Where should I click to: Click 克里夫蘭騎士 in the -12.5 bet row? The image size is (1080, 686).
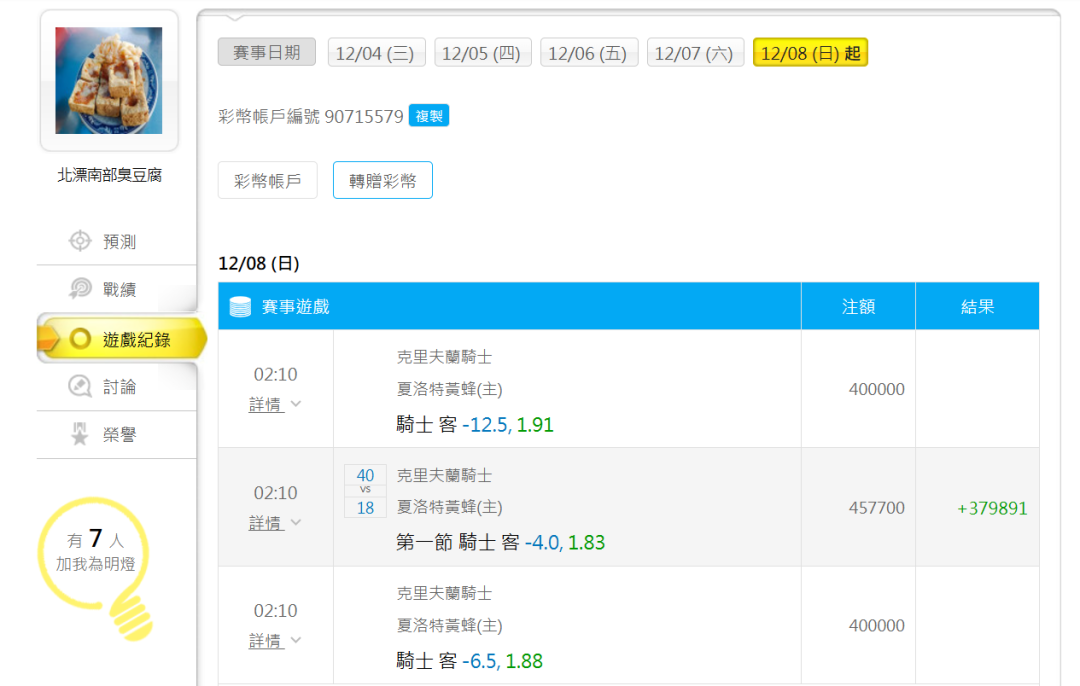tap(444, 357)
